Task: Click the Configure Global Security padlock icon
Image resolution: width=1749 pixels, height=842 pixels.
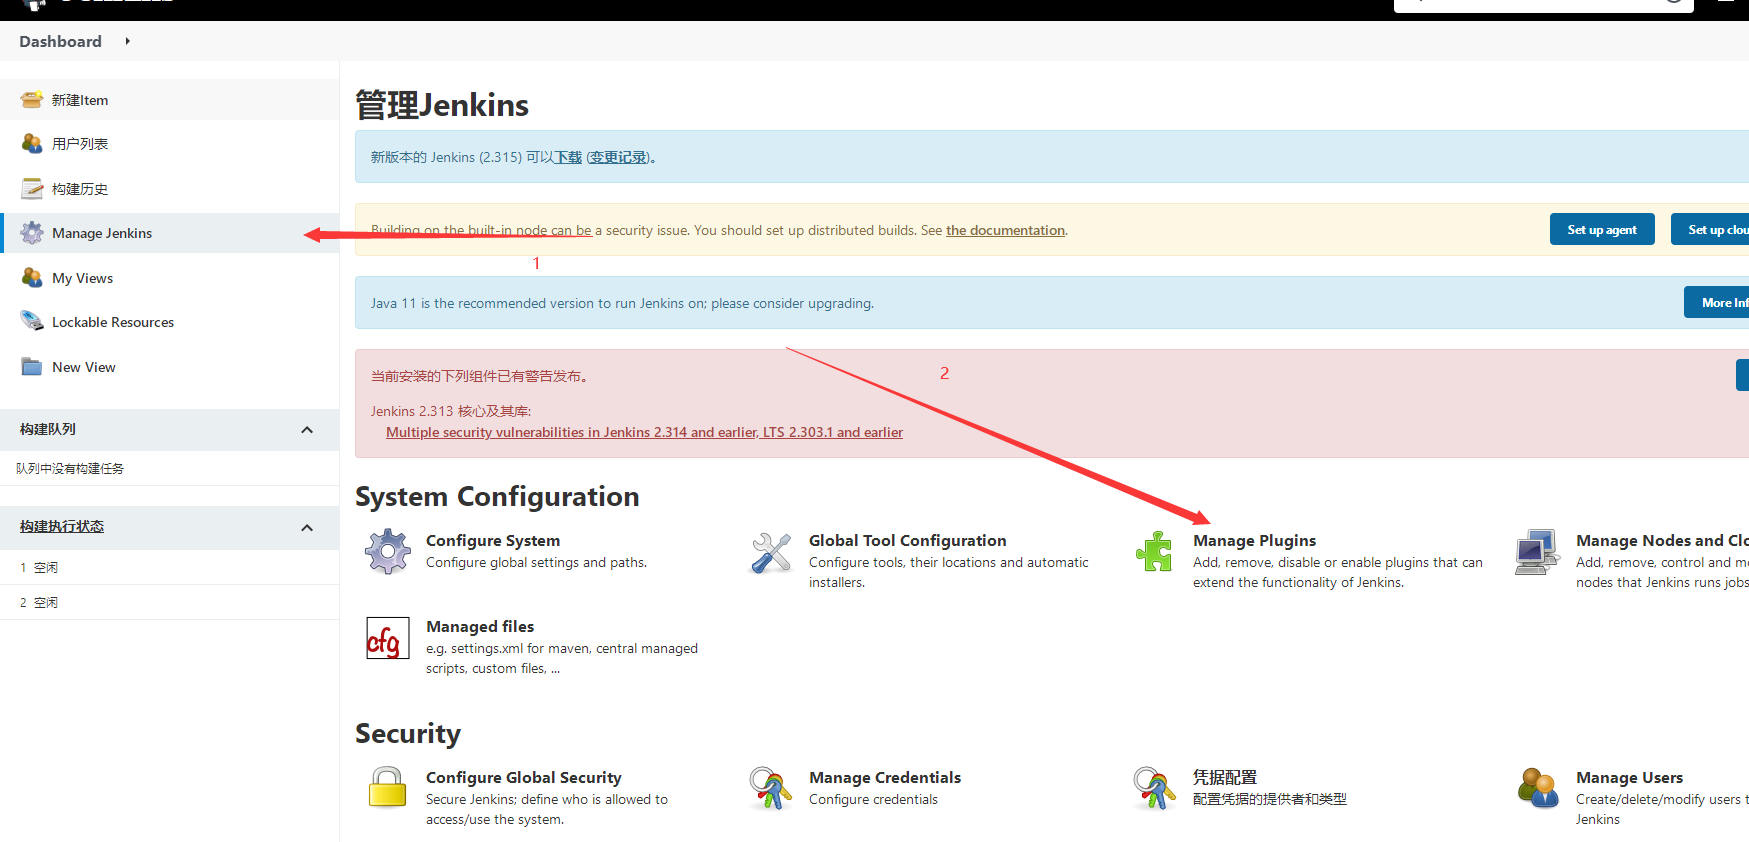Action: point(388,788)
